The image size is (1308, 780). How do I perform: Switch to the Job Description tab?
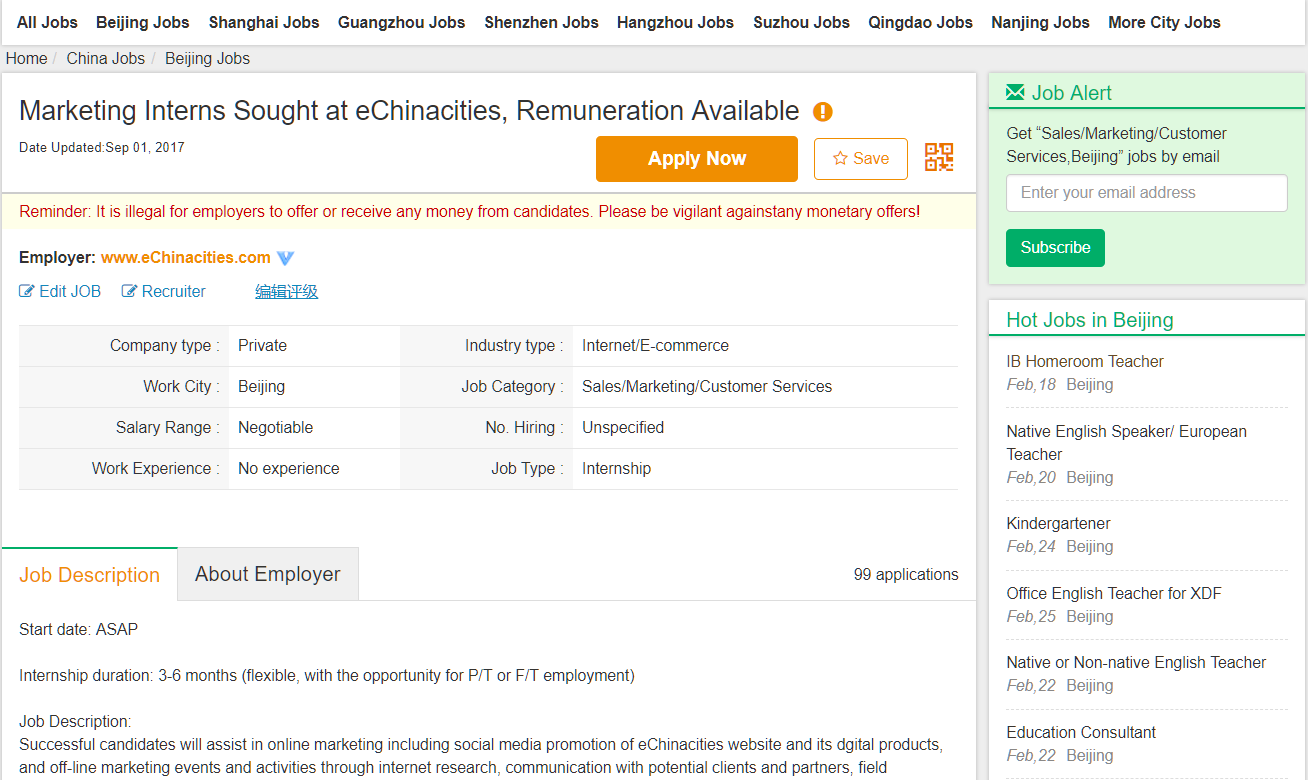89,575
